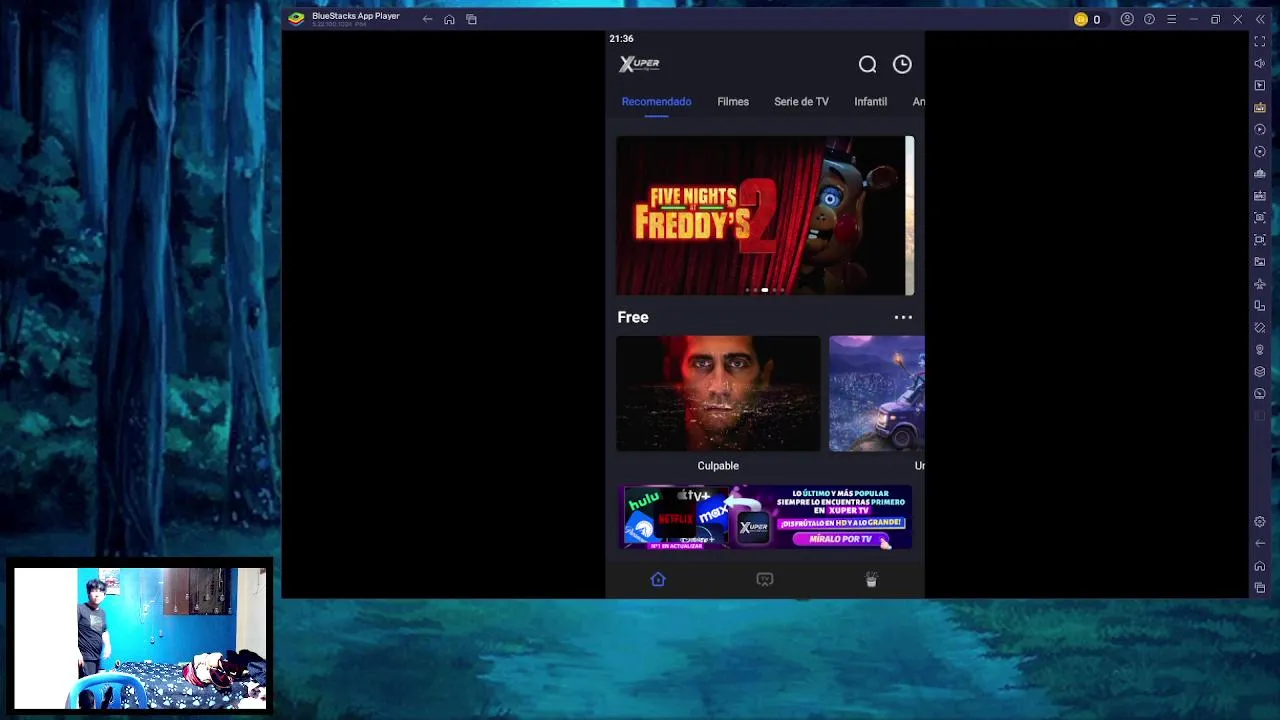Click the Culpable title text

(718, 466)
